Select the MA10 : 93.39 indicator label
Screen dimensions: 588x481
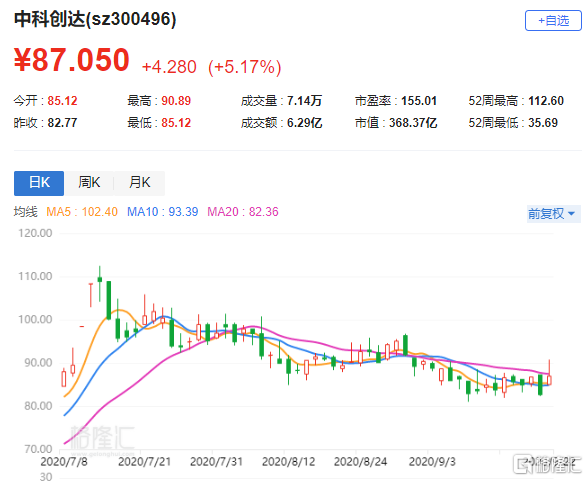click(162, 212)
